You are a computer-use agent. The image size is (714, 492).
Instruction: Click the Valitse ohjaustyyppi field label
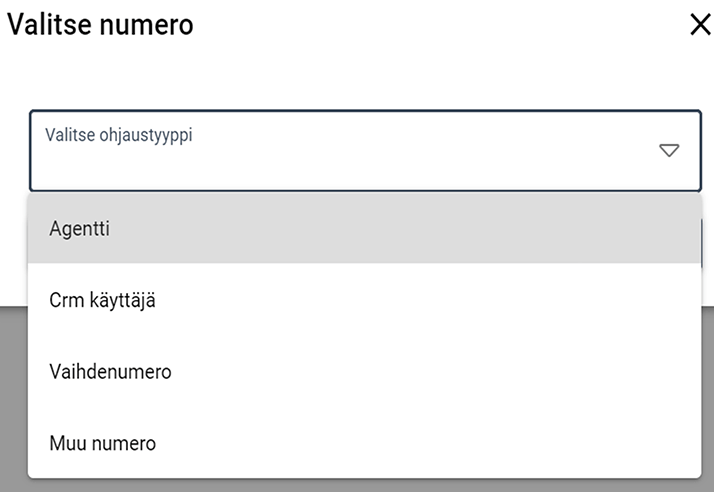[x=118, y=134]
